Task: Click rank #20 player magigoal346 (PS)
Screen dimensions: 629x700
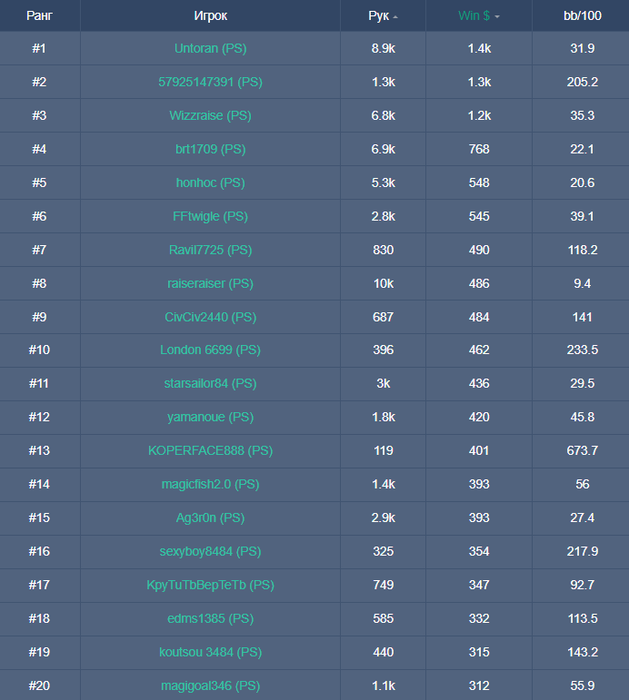Action: [210, 685]
